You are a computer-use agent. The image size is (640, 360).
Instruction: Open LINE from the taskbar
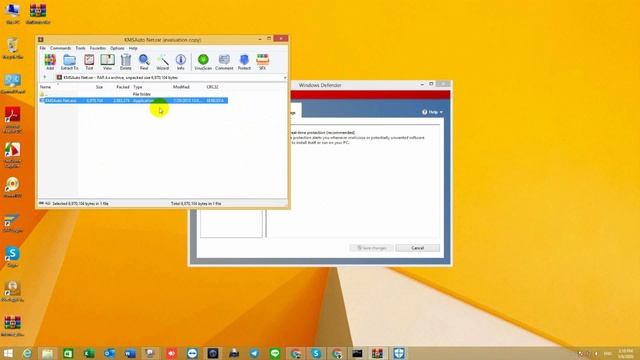pyautogui.click(x=275, y=353)
